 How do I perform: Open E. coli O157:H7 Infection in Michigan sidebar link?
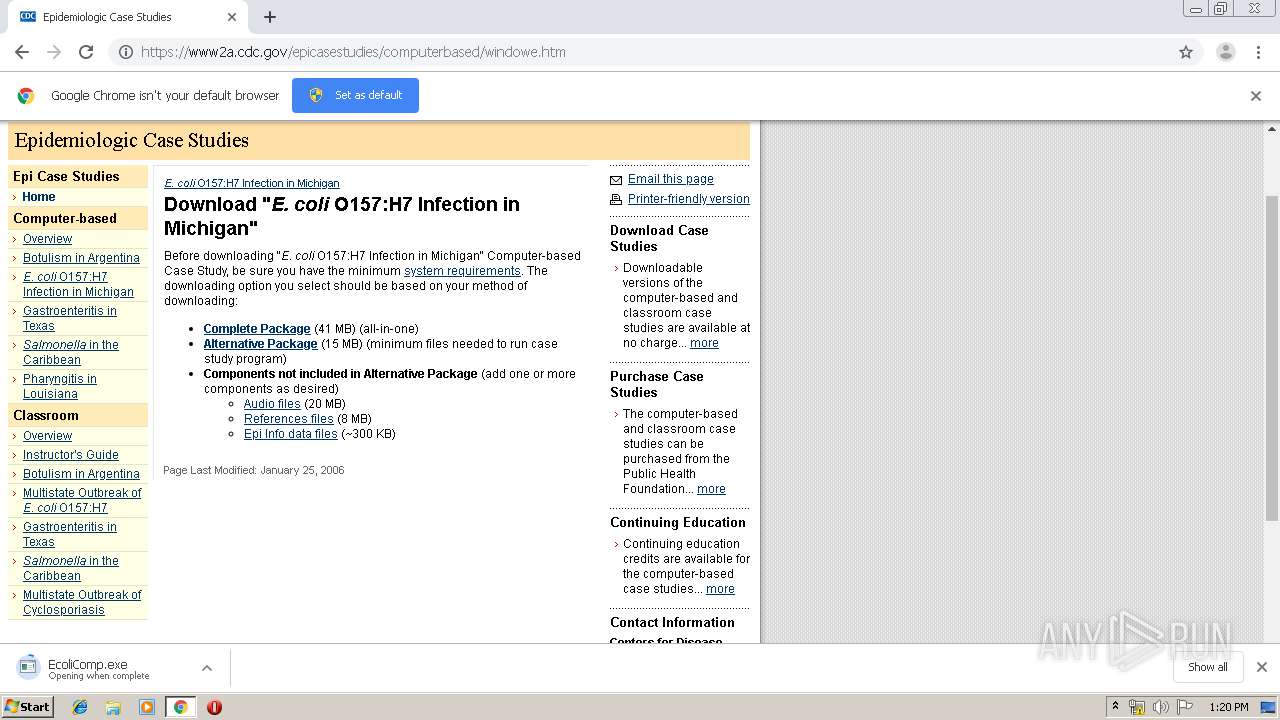(78, 284)
